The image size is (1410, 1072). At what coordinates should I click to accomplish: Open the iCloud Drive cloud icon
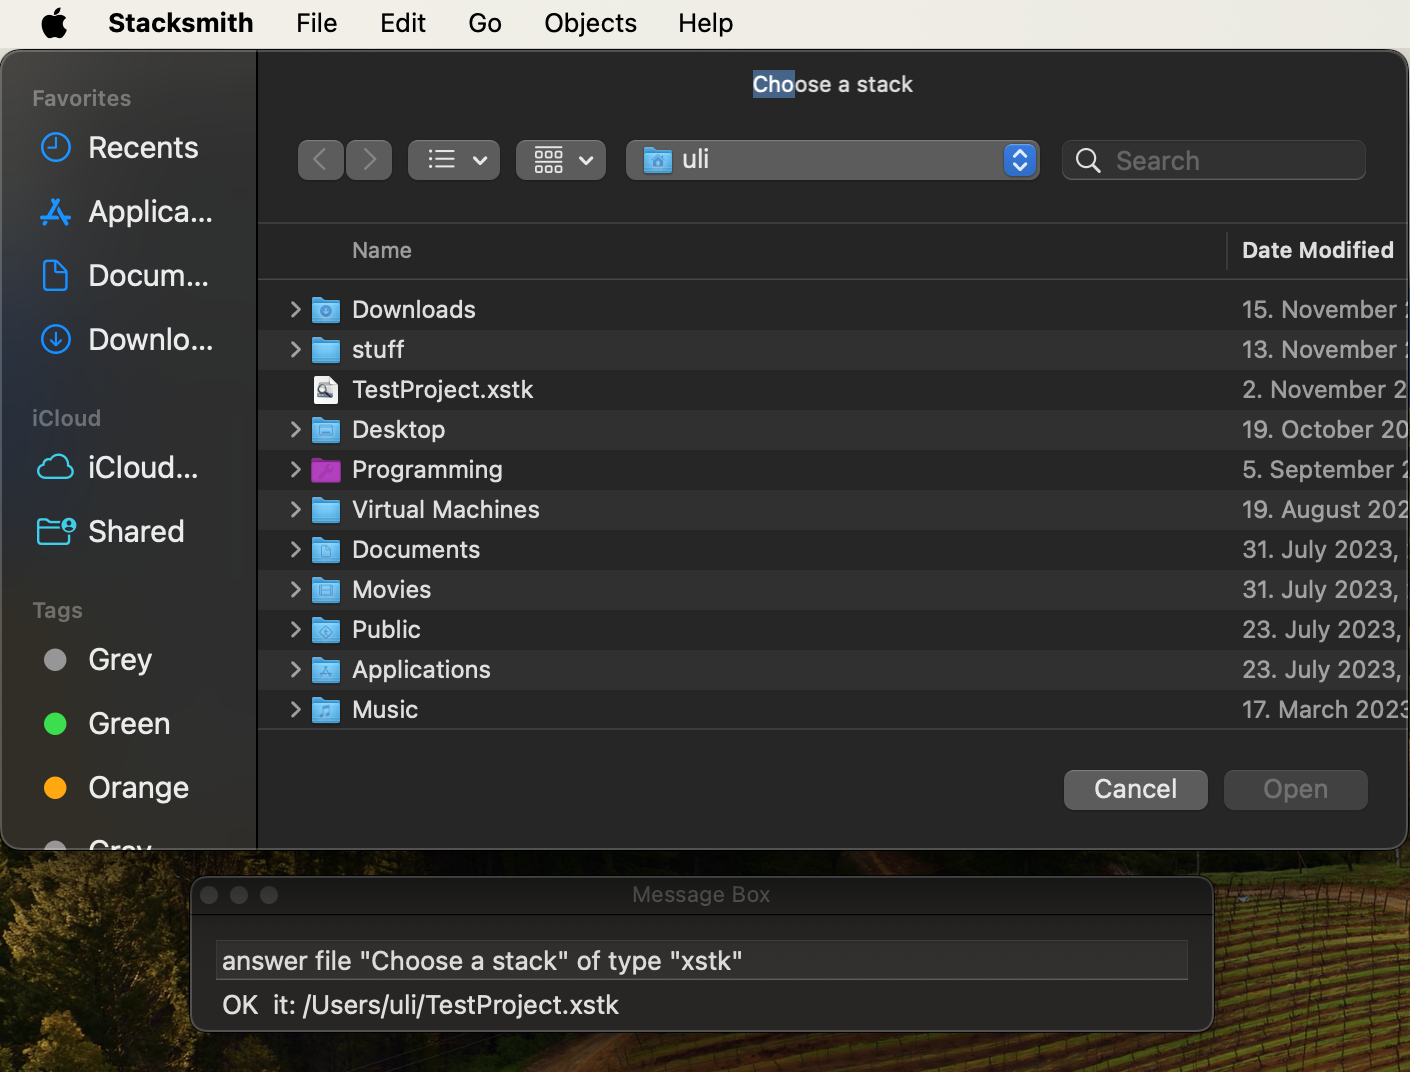(55, 467)
